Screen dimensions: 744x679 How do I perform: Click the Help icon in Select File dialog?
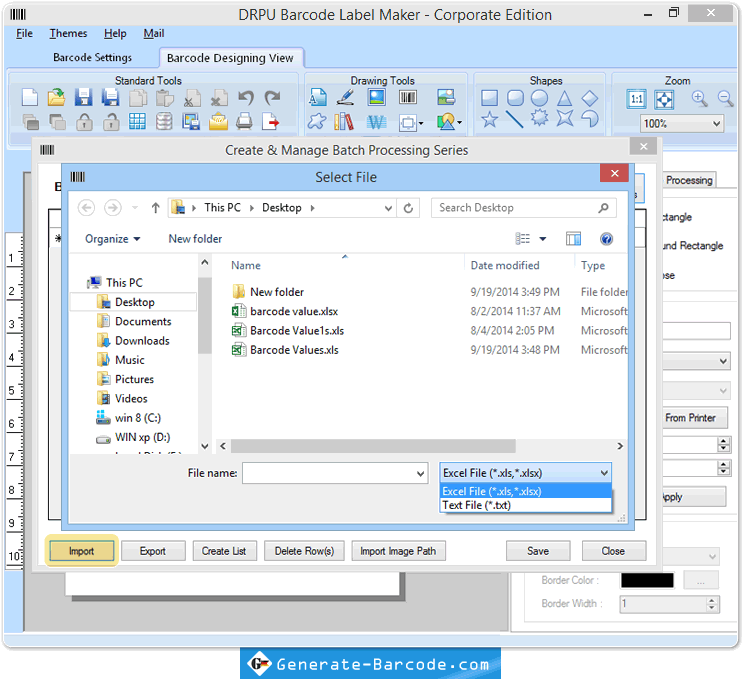tap(606, 239)
